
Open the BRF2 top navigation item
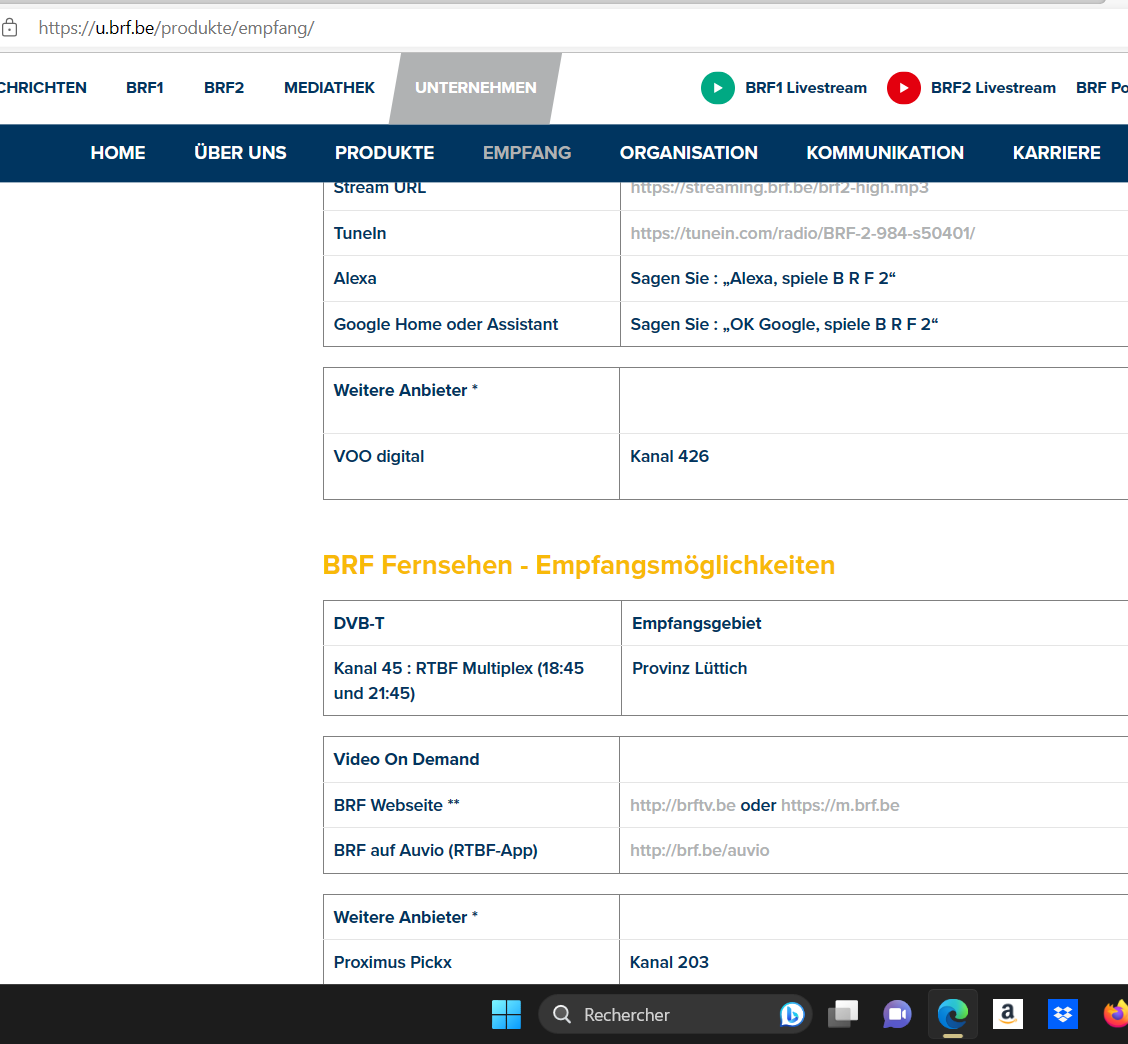(x=224, y=88)
